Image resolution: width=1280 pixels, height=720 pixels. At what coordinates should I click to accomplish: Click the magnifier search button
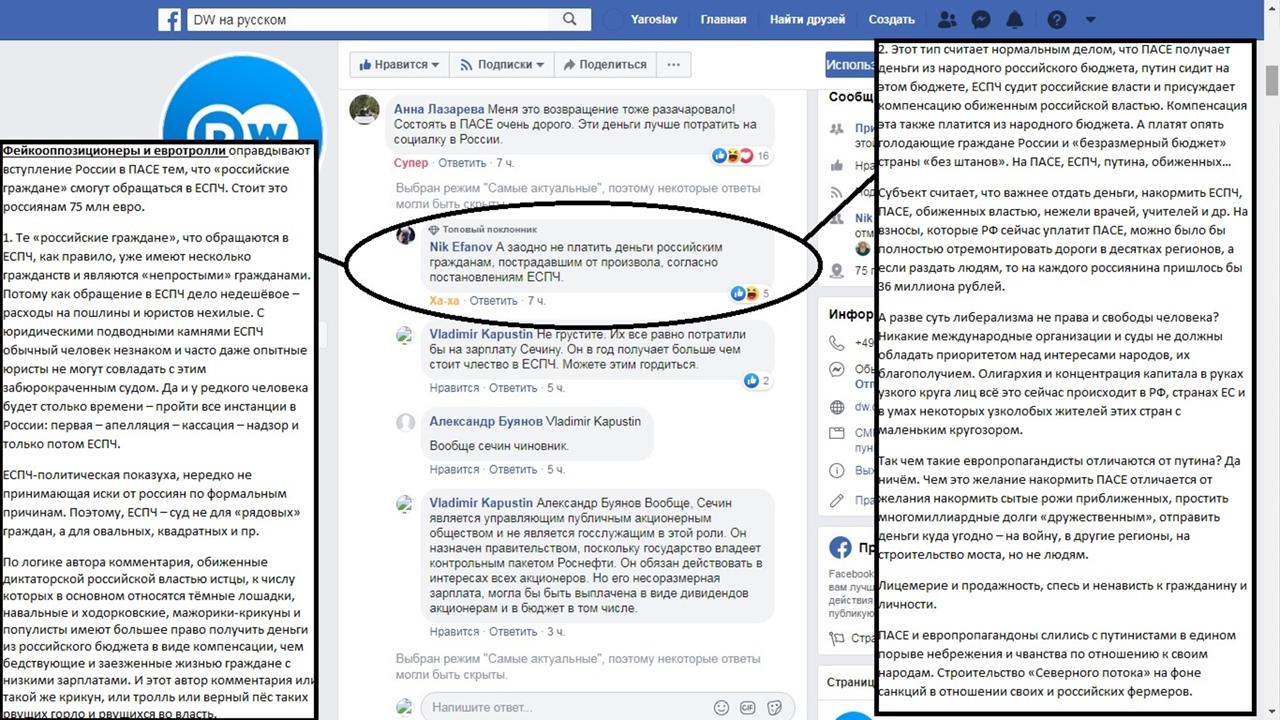(569, 19)
